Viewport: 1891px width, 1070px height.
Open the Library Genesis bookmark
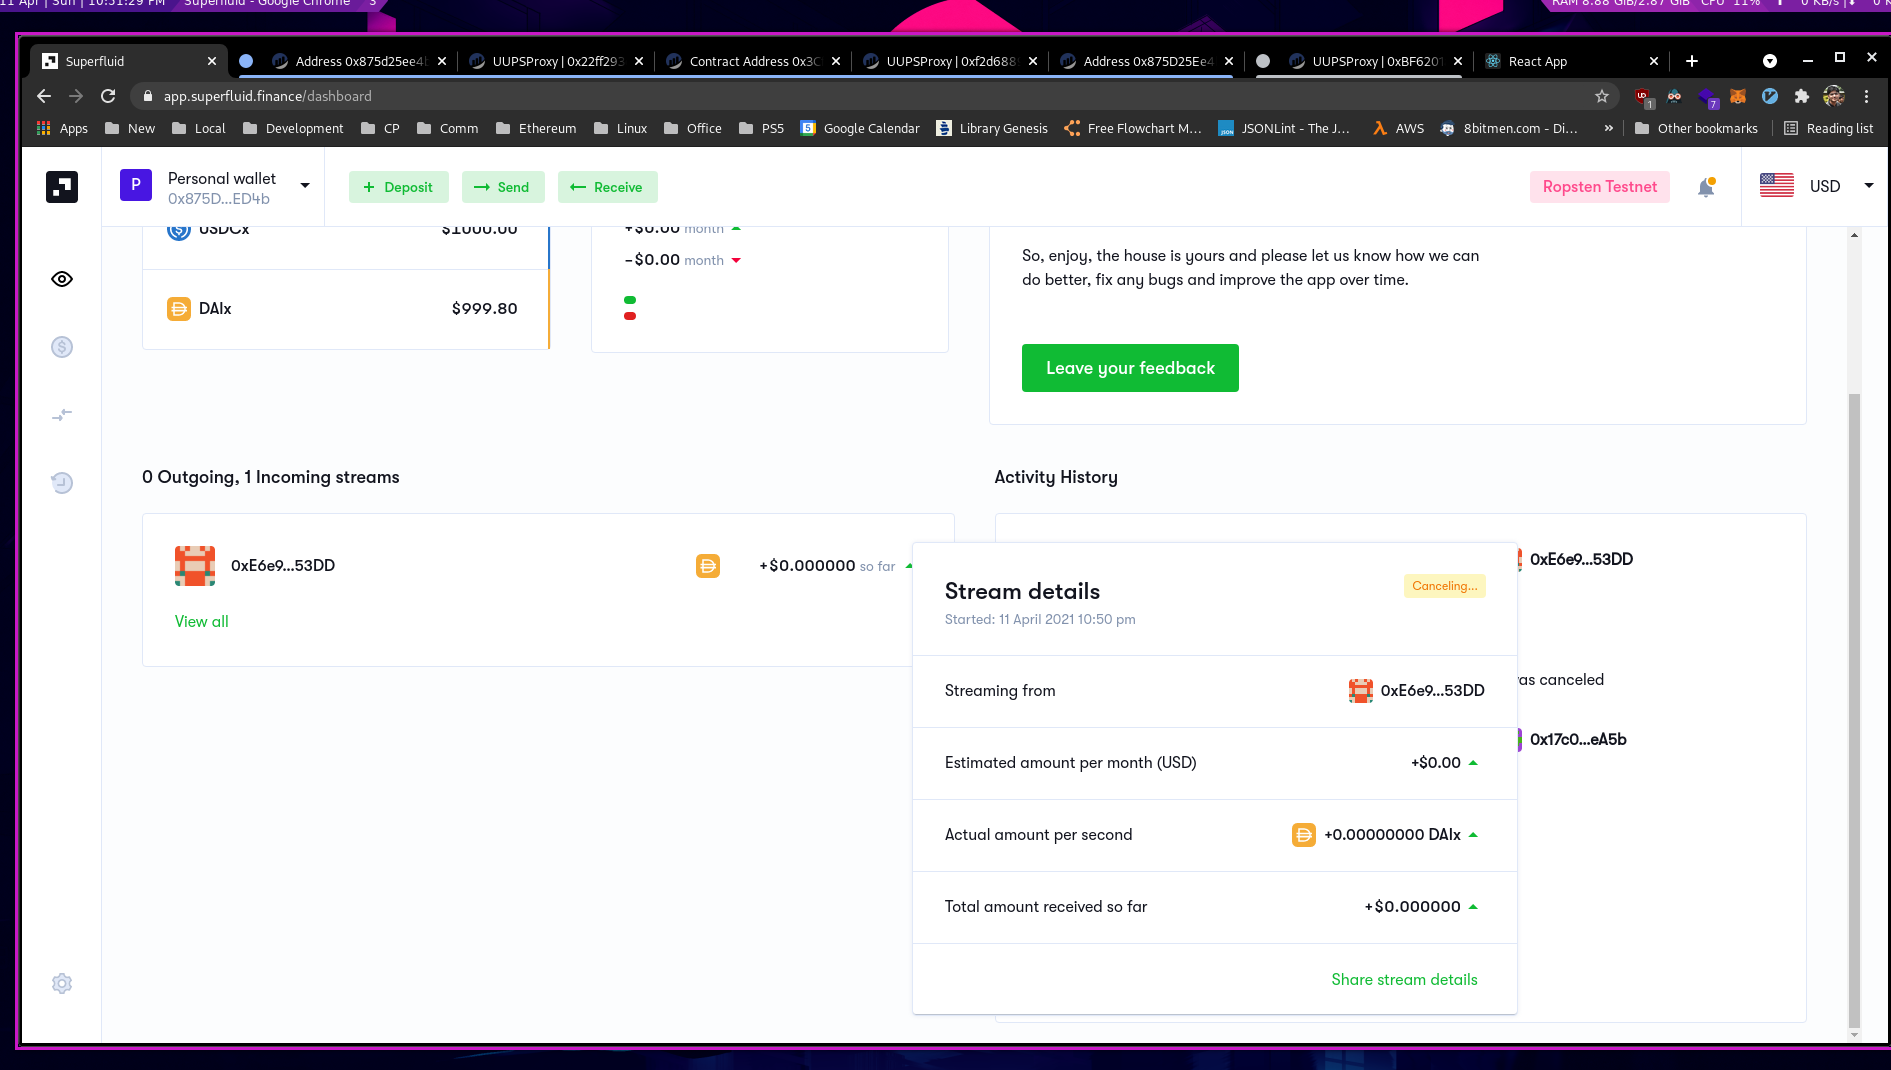(x=992, y=128)
